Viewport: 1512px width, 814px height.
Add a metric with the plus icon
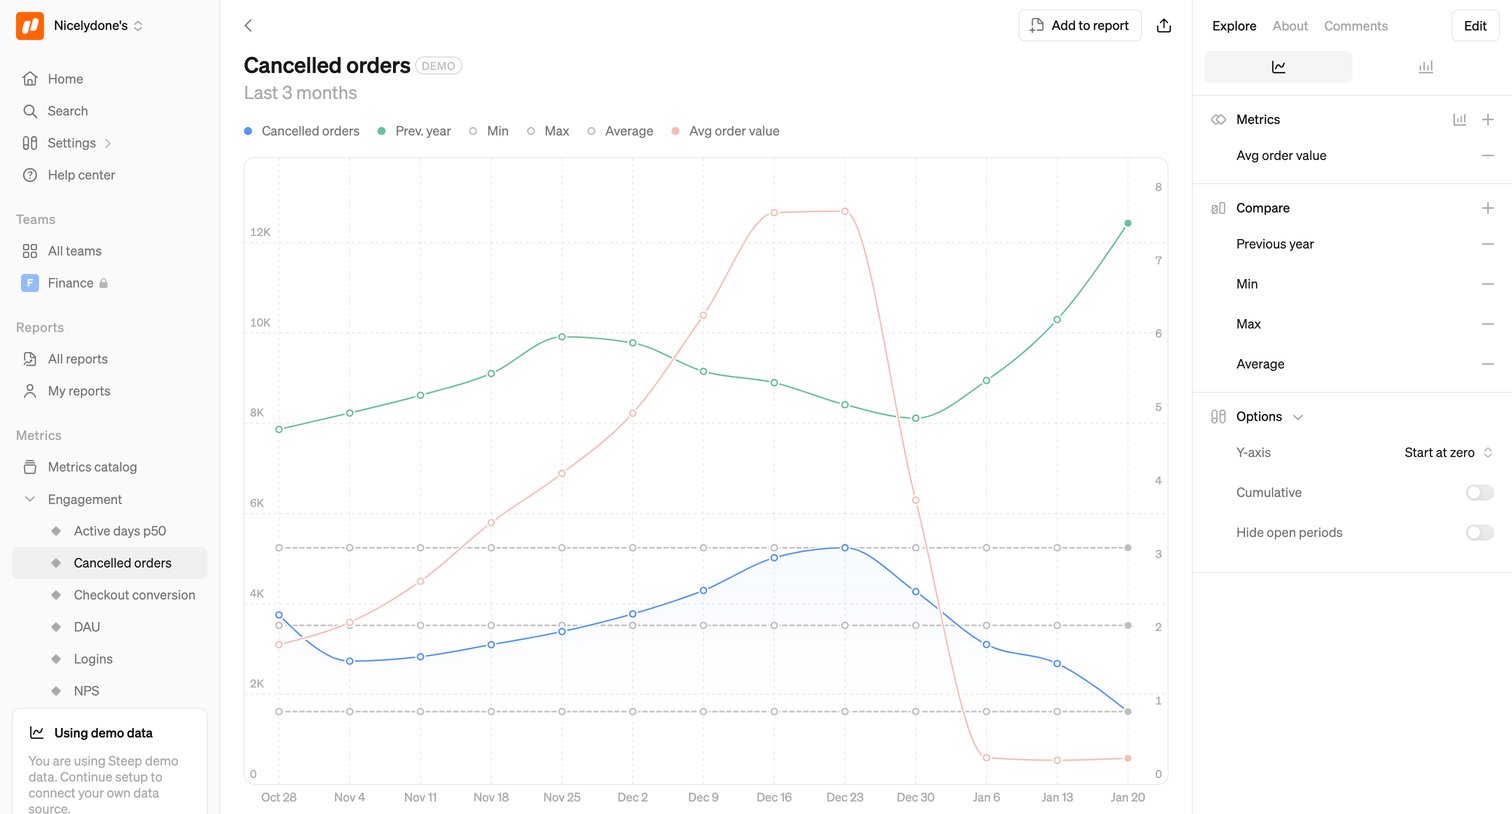point(1488,120)
